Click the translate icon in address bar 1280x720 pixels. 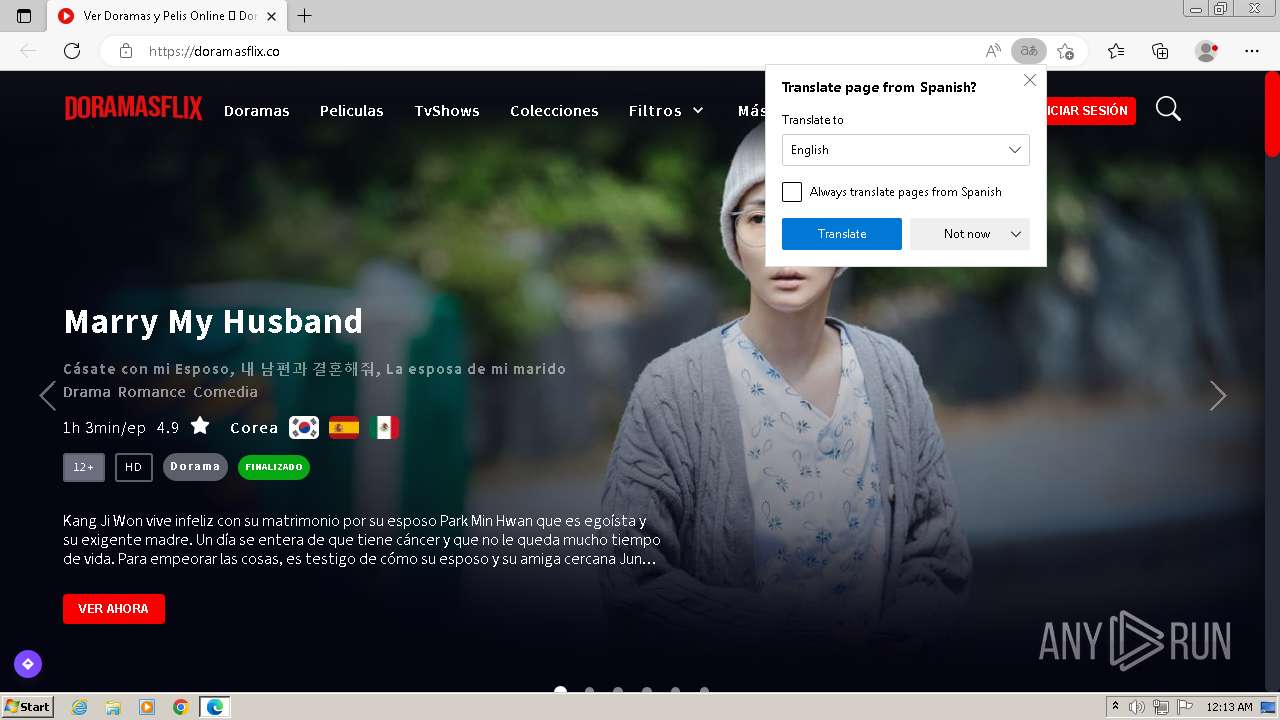coord(1029,51)
